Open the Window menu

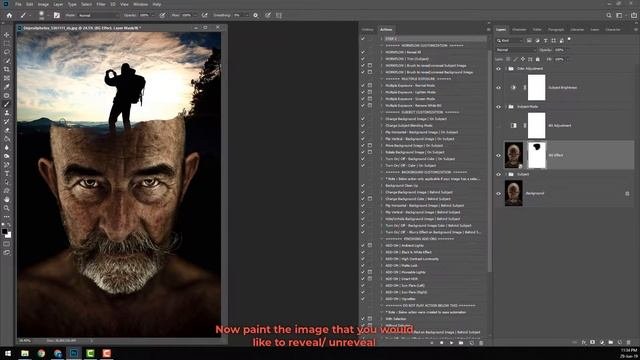pos(140,4)
